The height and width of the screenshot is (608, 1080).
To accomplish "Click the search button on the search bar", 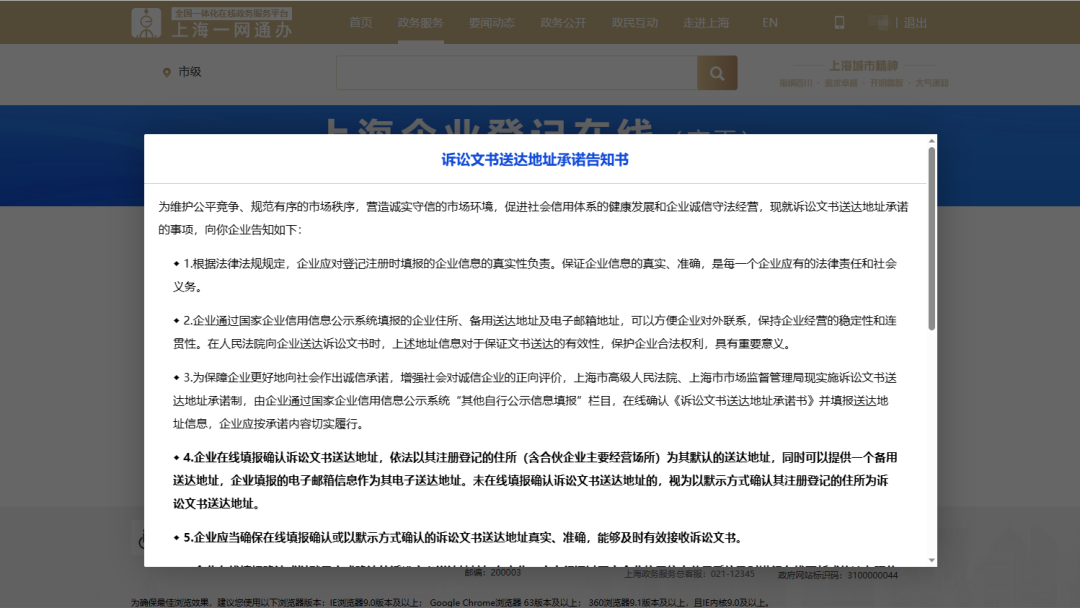I will tap(717, 73).
